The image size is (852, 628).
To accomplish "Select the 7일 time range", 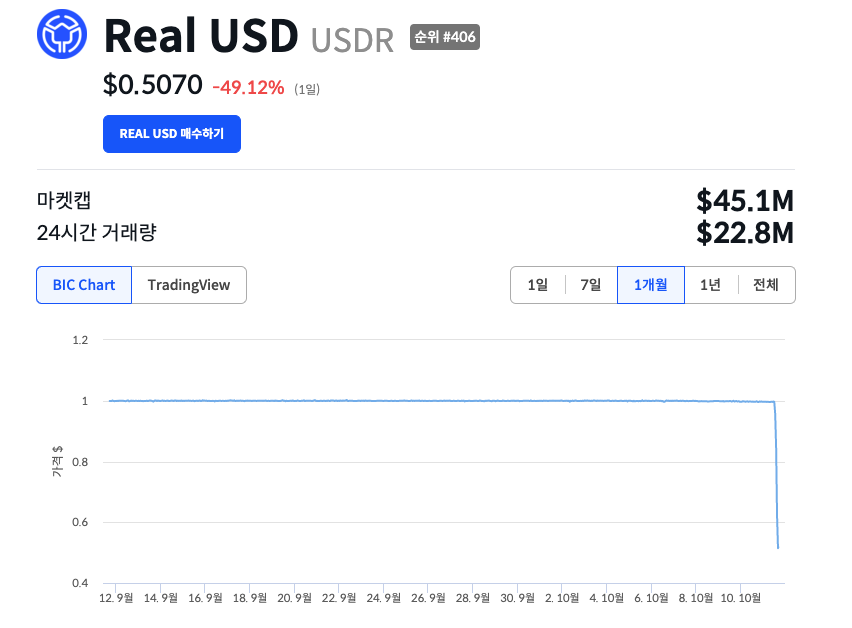I will (x=591, y=285).
